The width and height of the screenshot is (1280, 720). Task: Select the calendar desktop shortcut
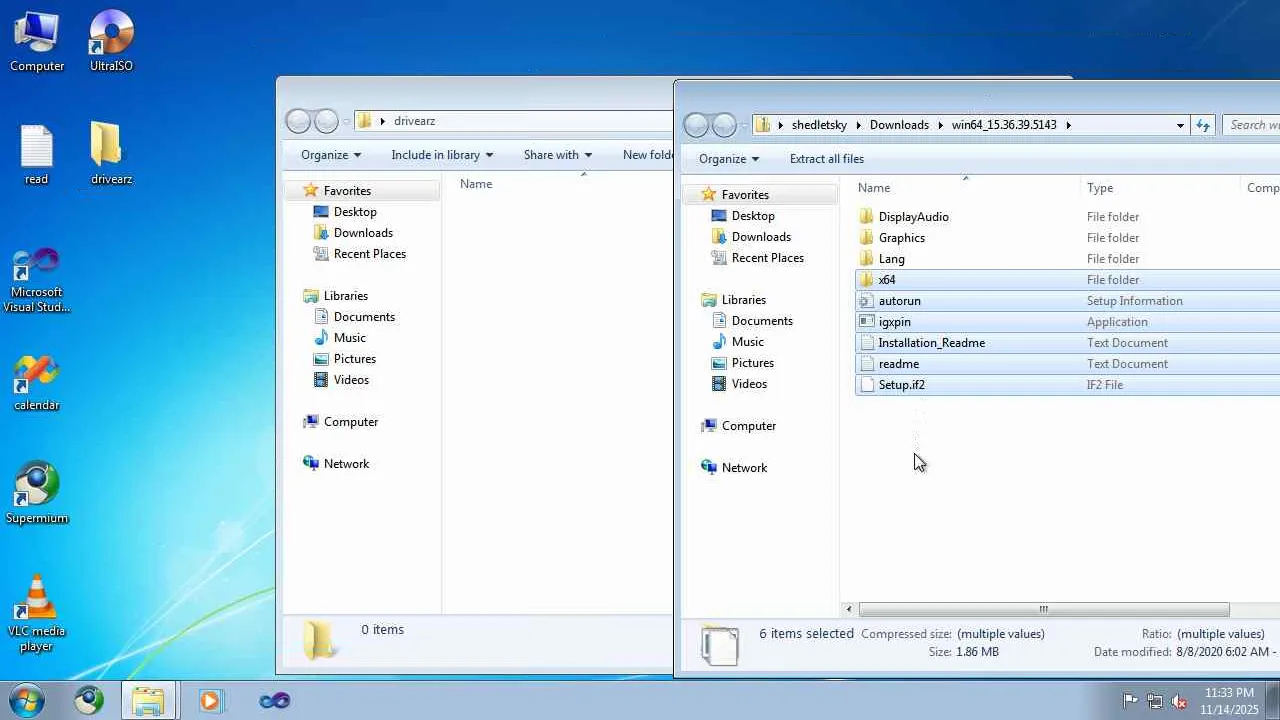tap(37, 383)
